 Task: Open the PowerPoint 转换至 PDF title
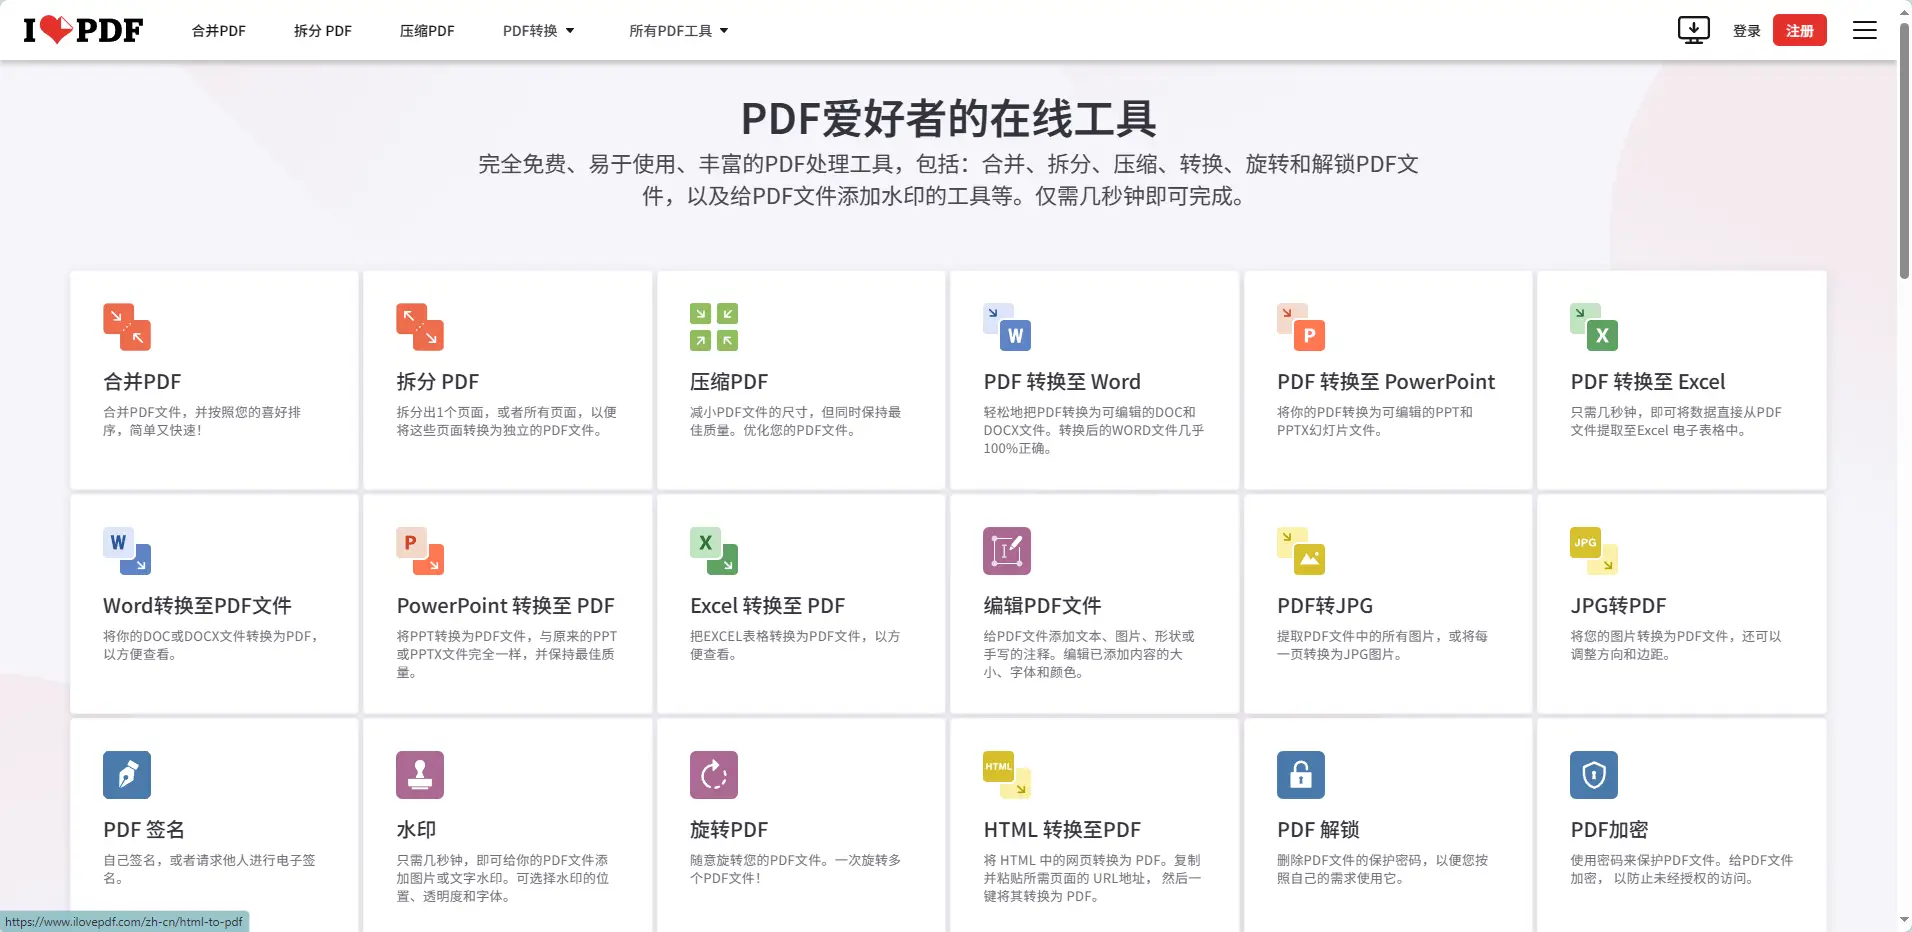505,606
